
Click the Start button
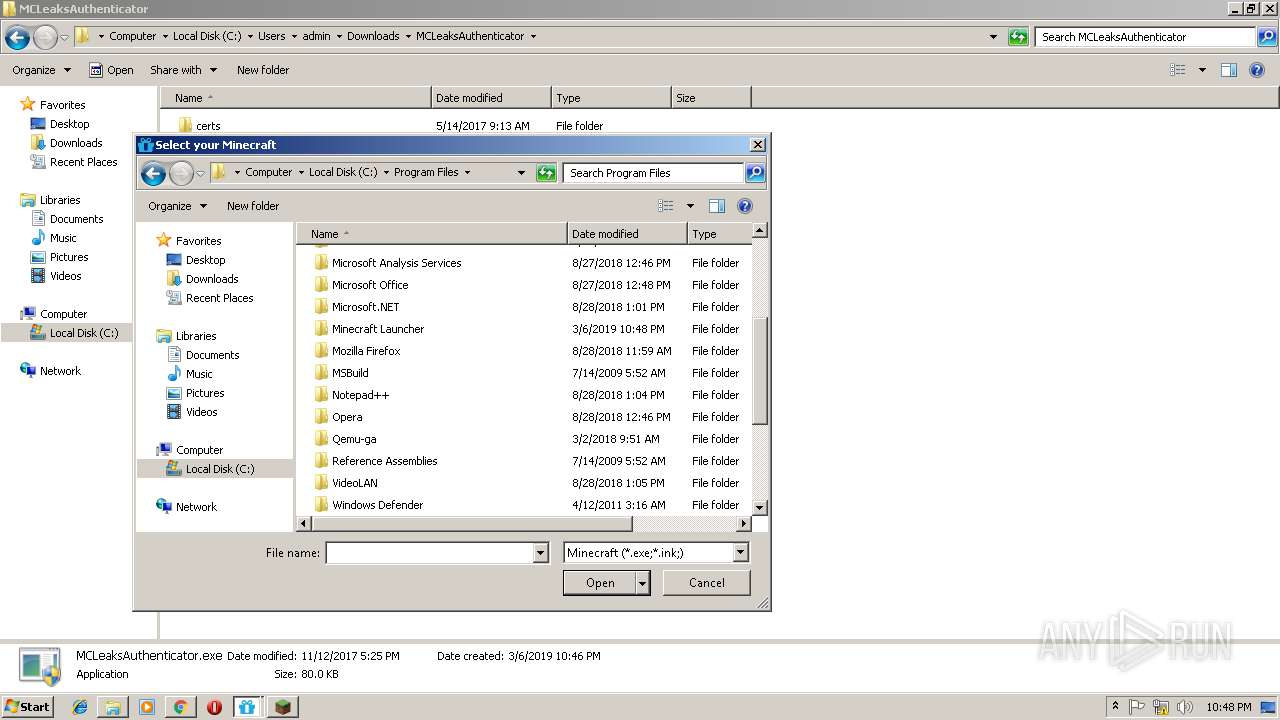[27, 707]
